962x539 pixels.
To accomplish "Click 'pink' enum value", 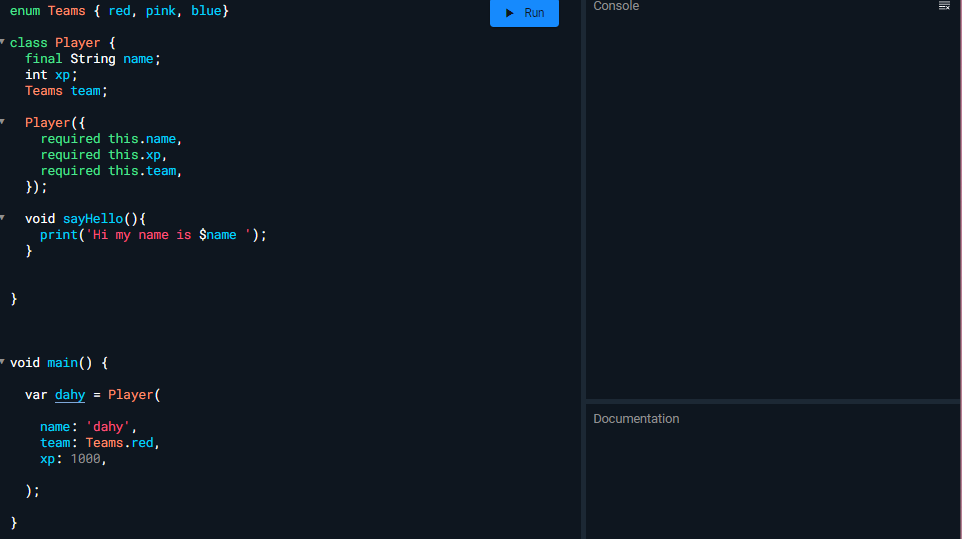I will click(x=161, y=11).
